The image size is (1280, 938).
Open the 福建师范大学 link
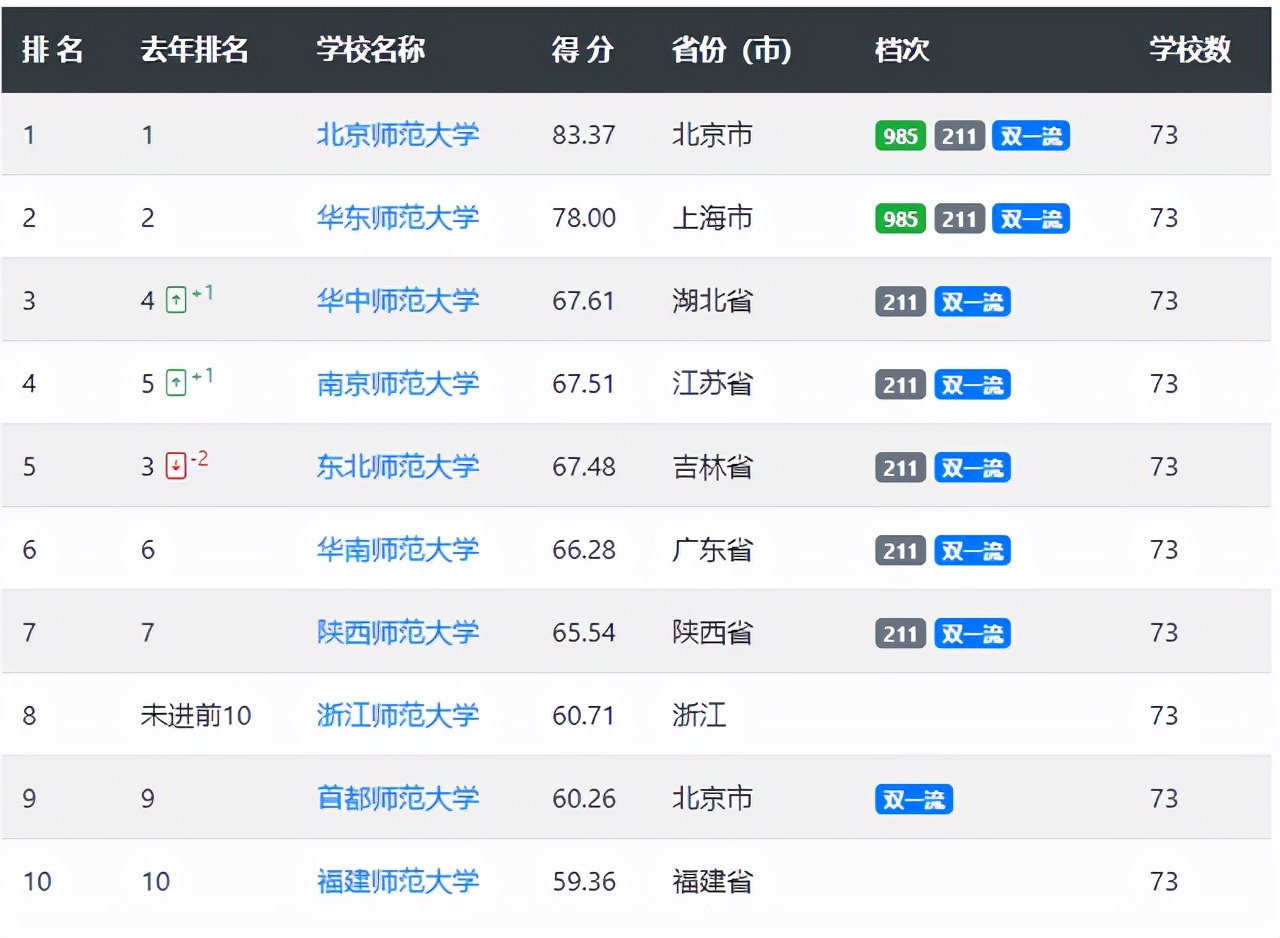coord(398,882)
